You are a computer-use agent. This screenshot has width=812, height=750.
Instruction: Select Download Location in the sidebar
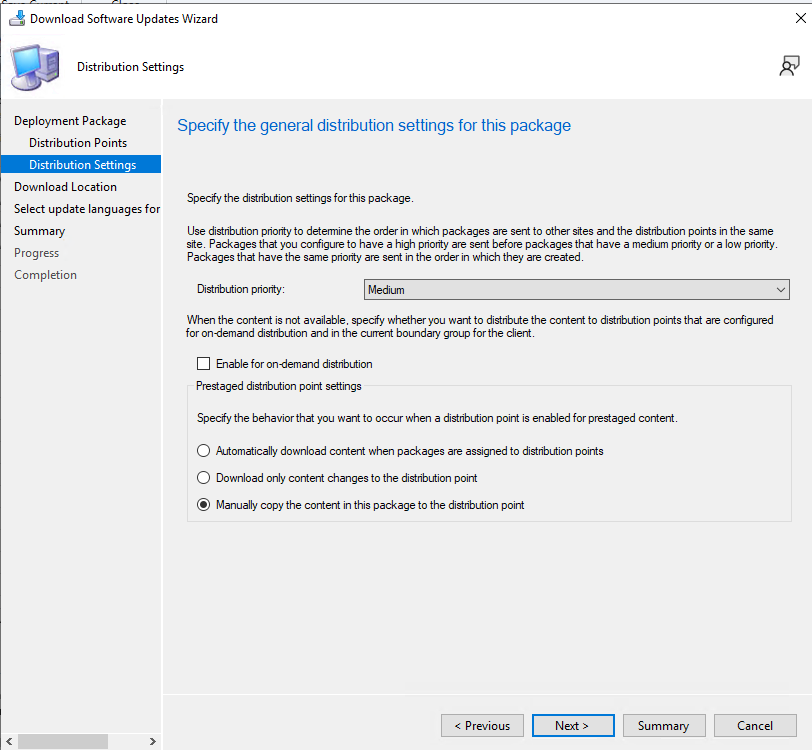(65, 186)
